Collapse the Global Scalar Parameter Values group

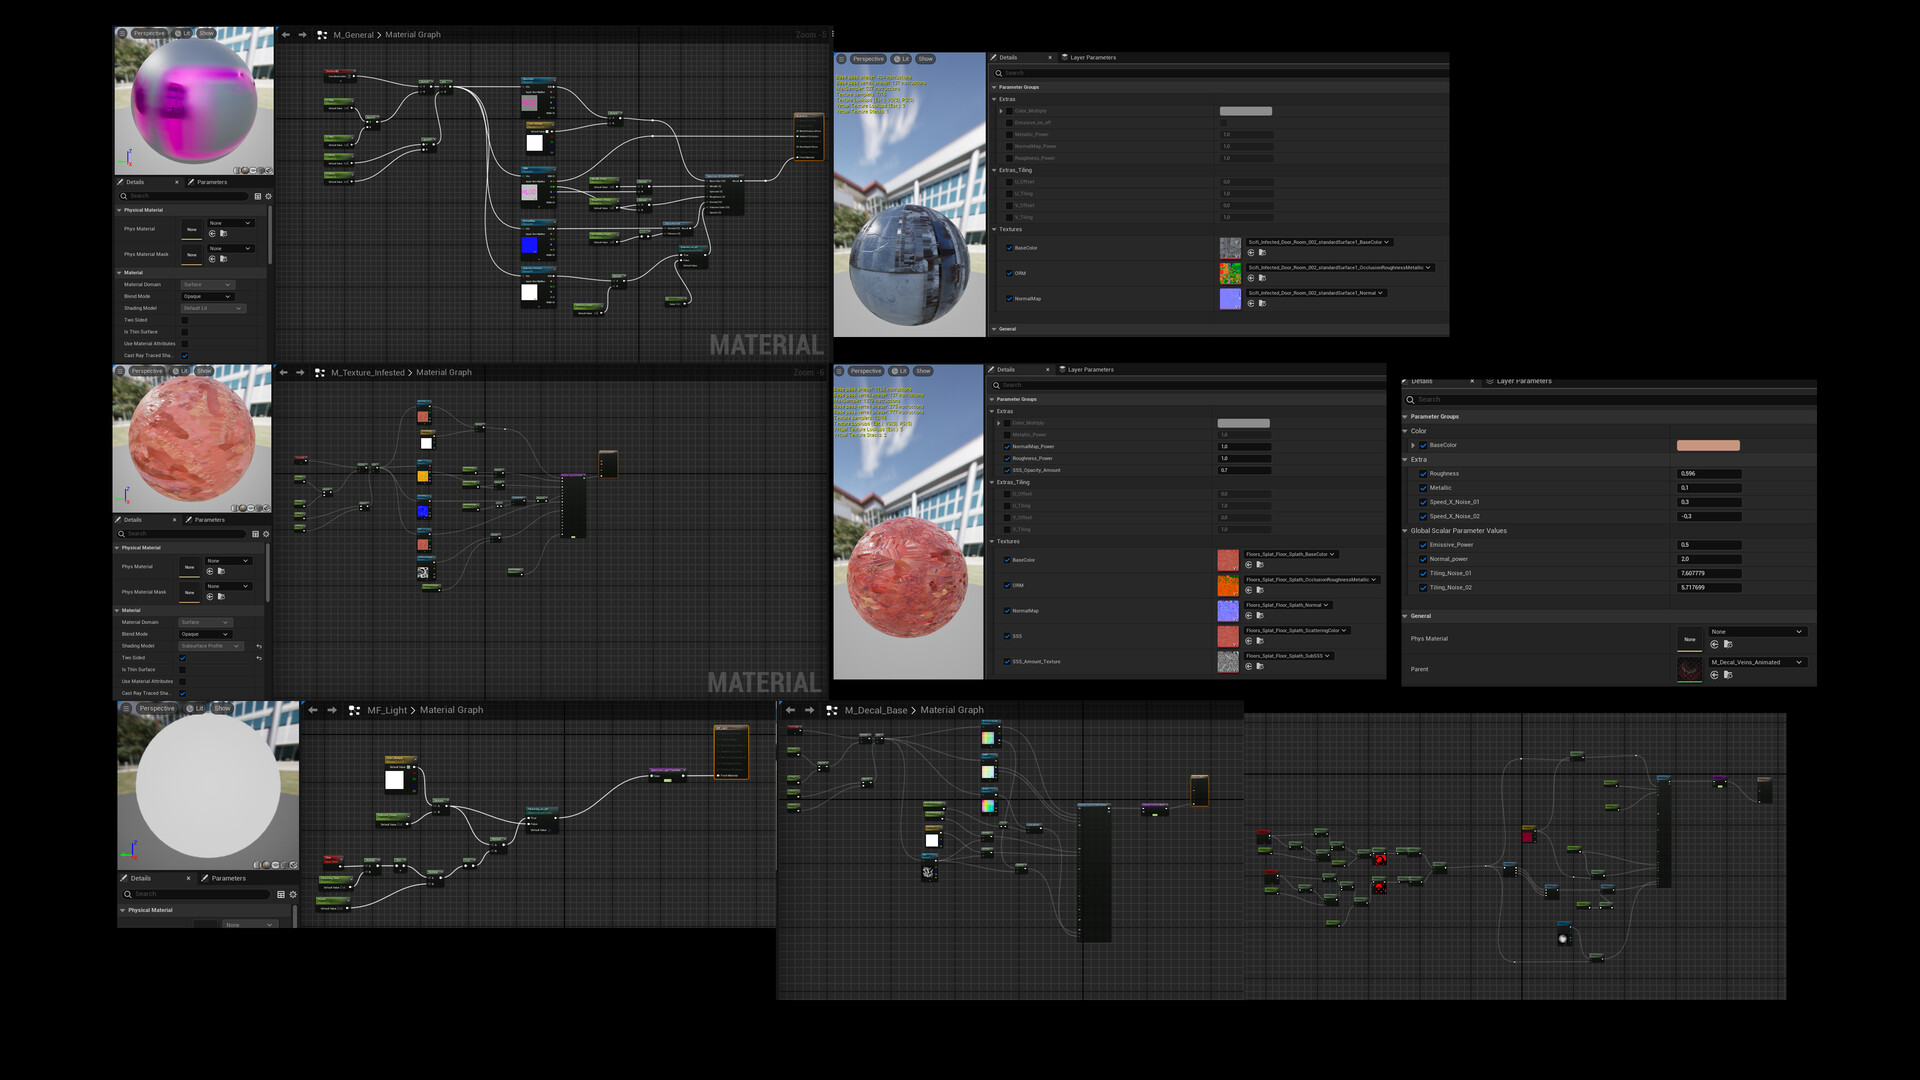pyautogui.click(x=1405, y=531)
